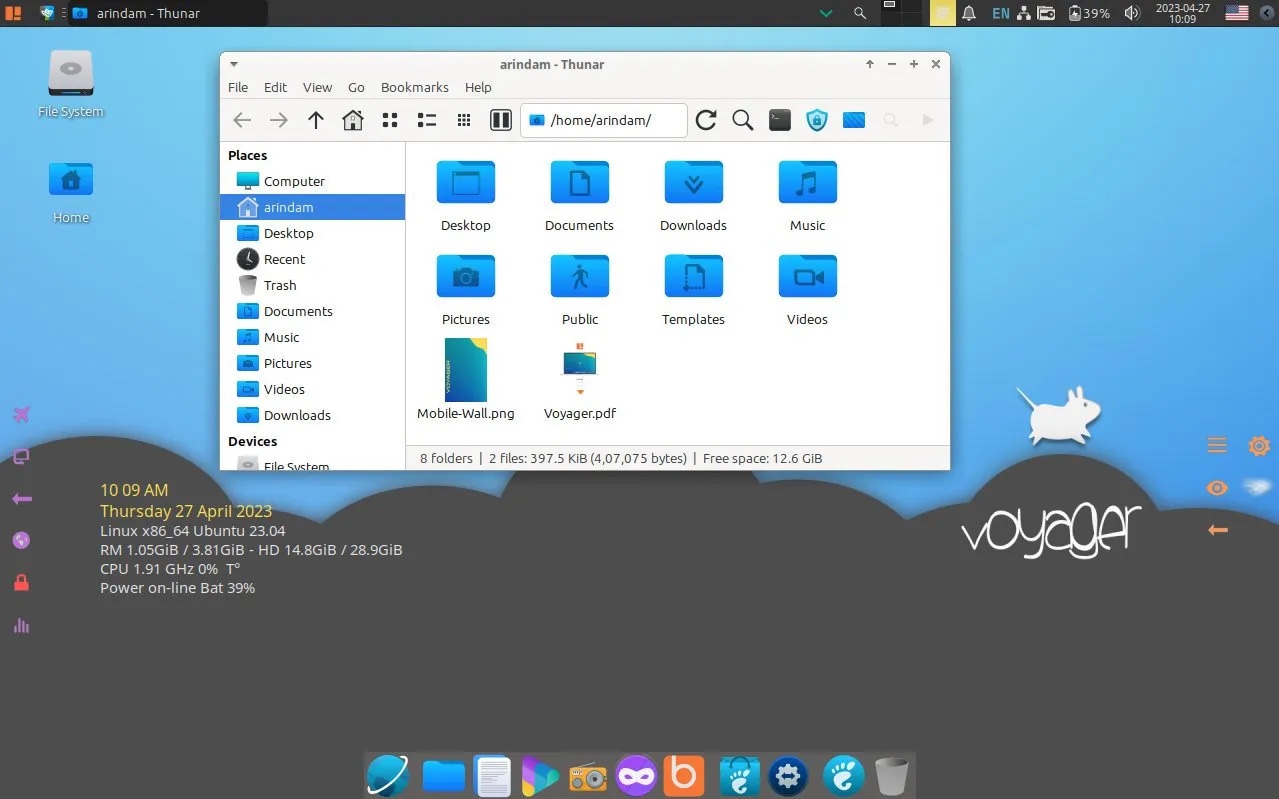Start a file search in Thunar

click(742, 119)
